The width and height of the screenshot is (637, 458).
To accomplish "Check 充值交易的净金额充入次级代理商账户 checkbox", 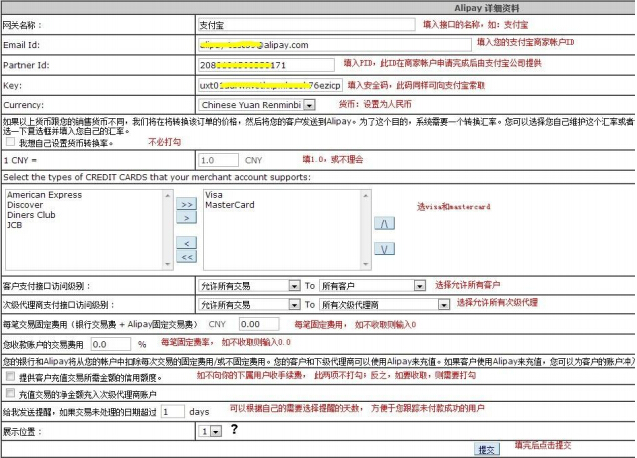I will pos(11,393).
